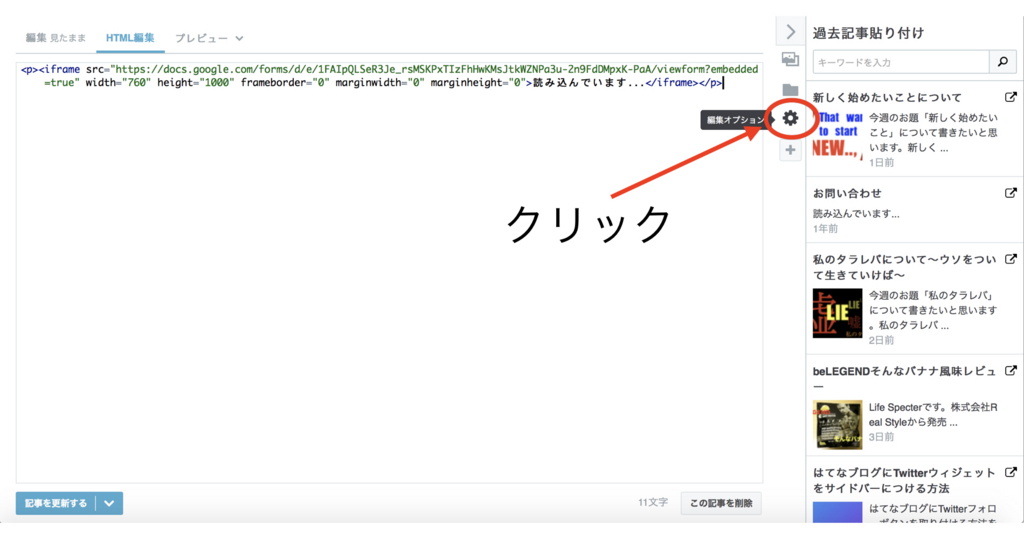Open the photo insert icon in sidebar
The width and height of the screenshot is (1024, 539).
click(790, 59)
